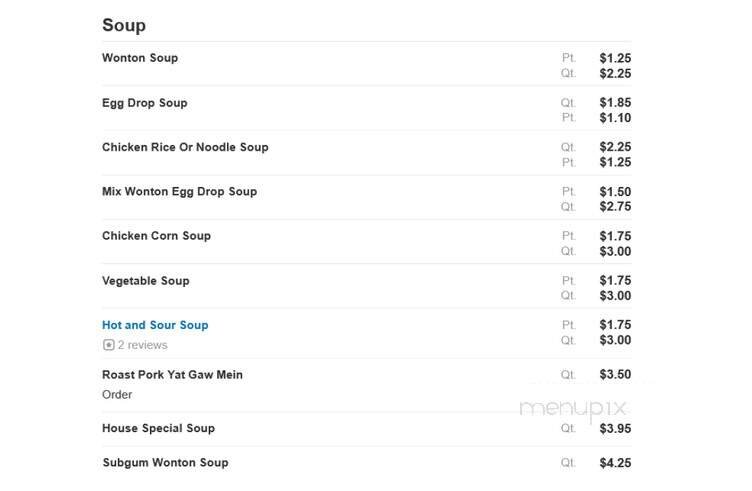
Task: Click the Vegetable Soup item
Action: 145,281
